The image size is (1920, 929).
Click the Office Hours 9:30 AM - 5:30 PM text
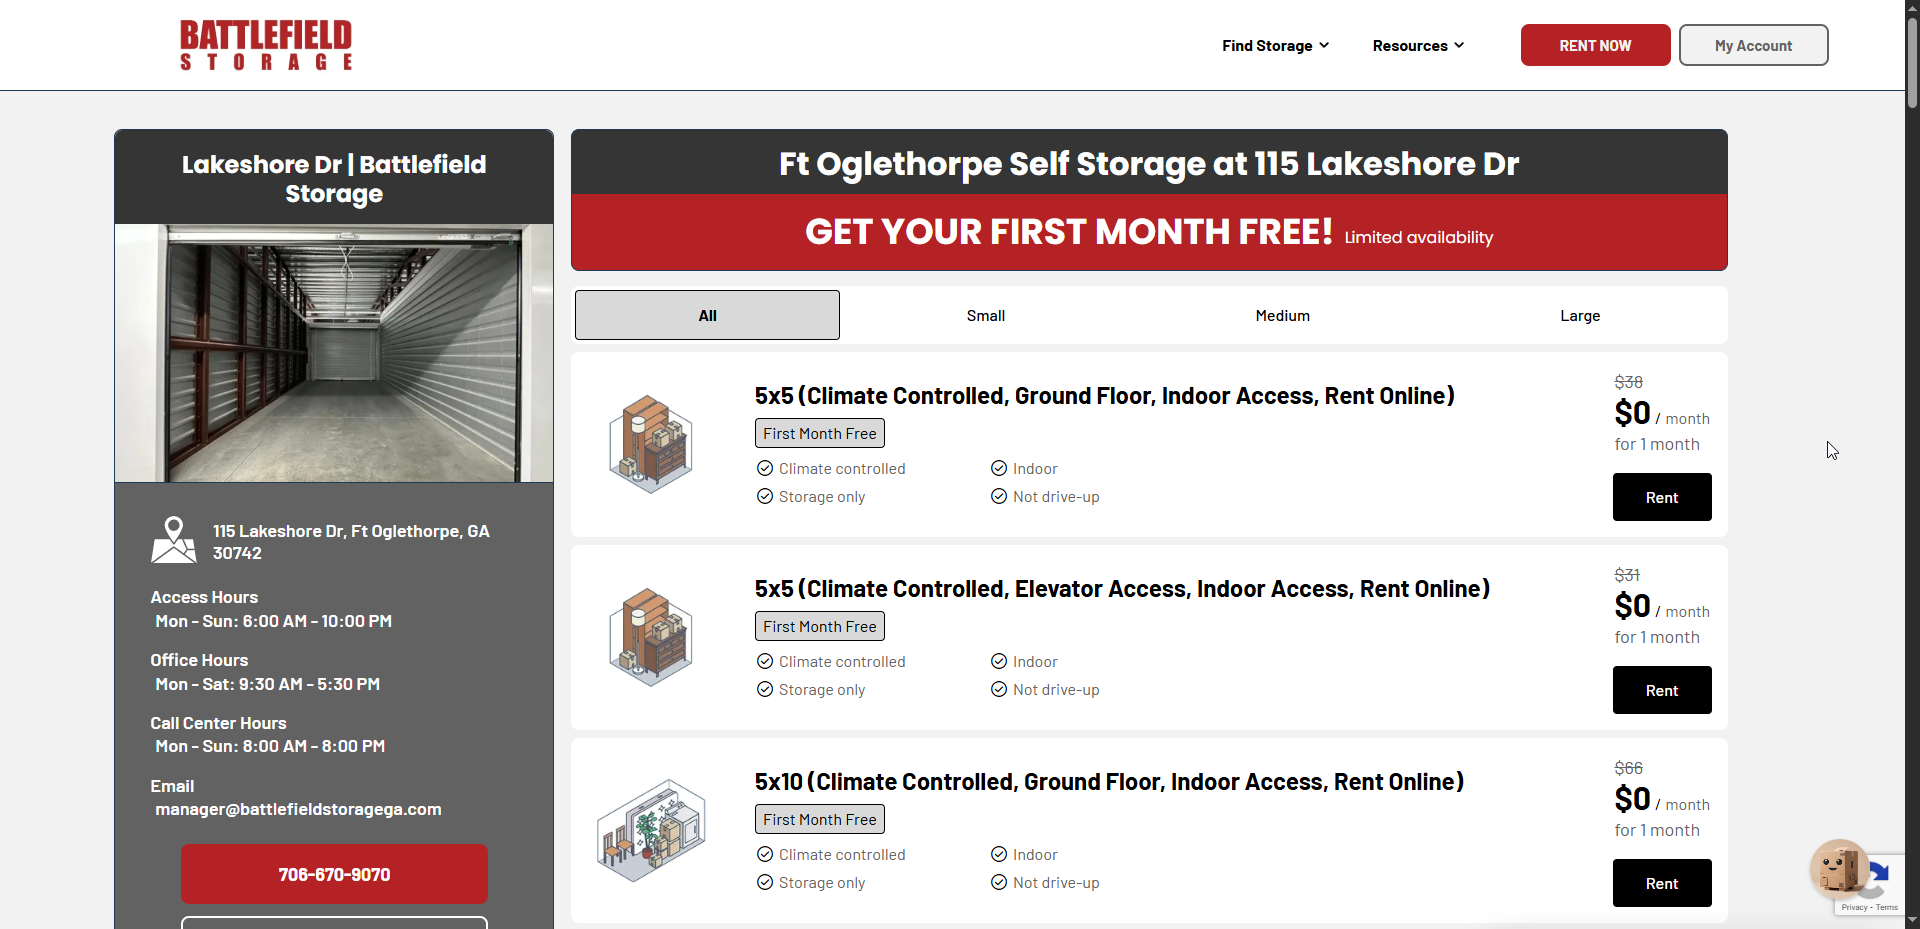pos(267,684)
